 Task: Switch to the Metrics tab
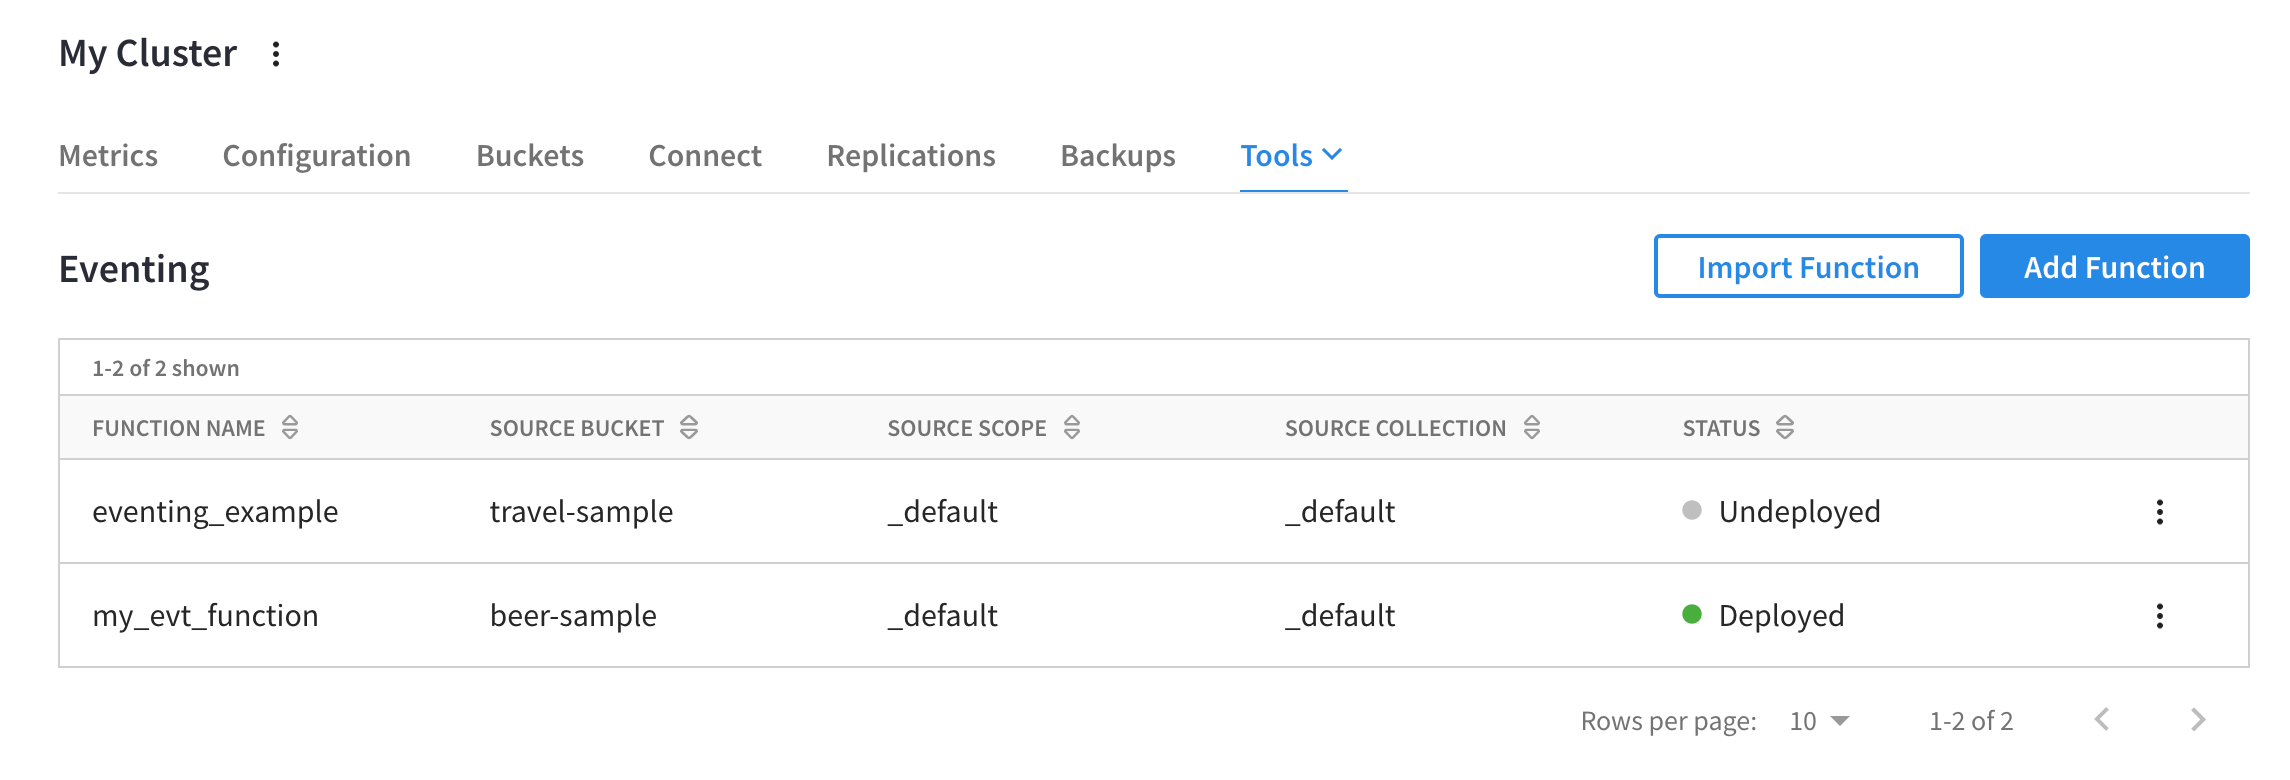click(x=108, y=156)
